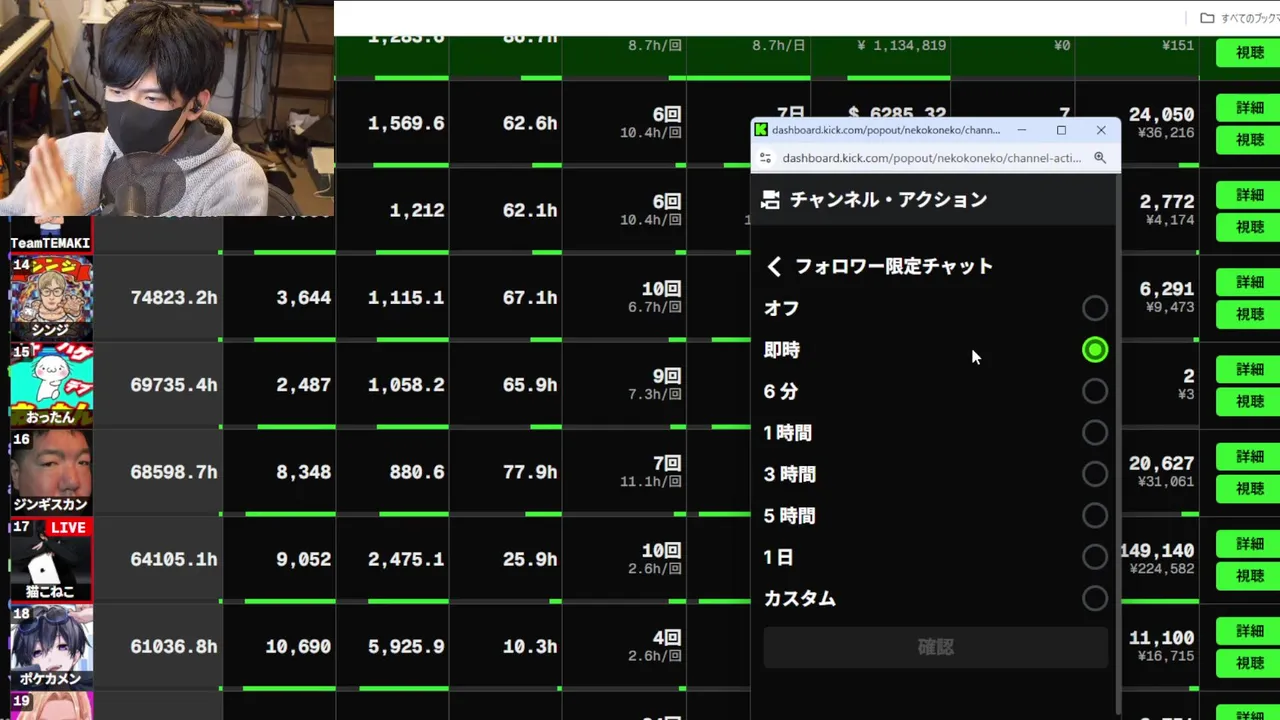Open シンジ streamer thumbnail
This screenshot has width=1280, height=720.
(x=51, y=298)
